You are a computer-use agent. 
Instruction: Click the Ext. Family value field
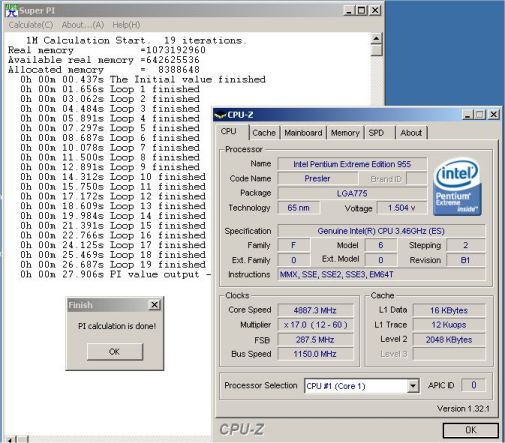294,260
